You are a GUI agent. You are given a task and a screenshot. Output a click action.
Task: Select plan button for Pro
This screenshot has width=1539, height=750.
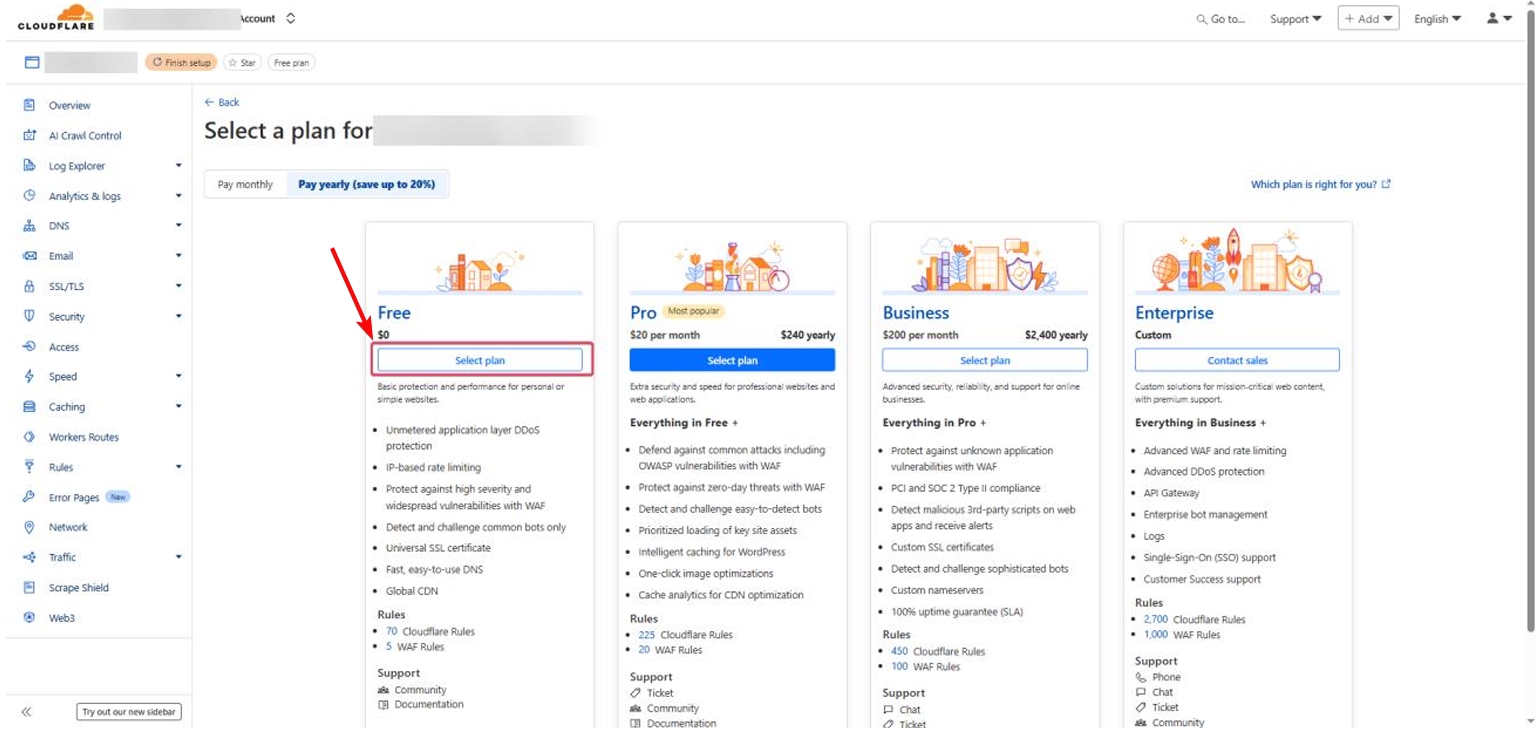tap(732, 360)
